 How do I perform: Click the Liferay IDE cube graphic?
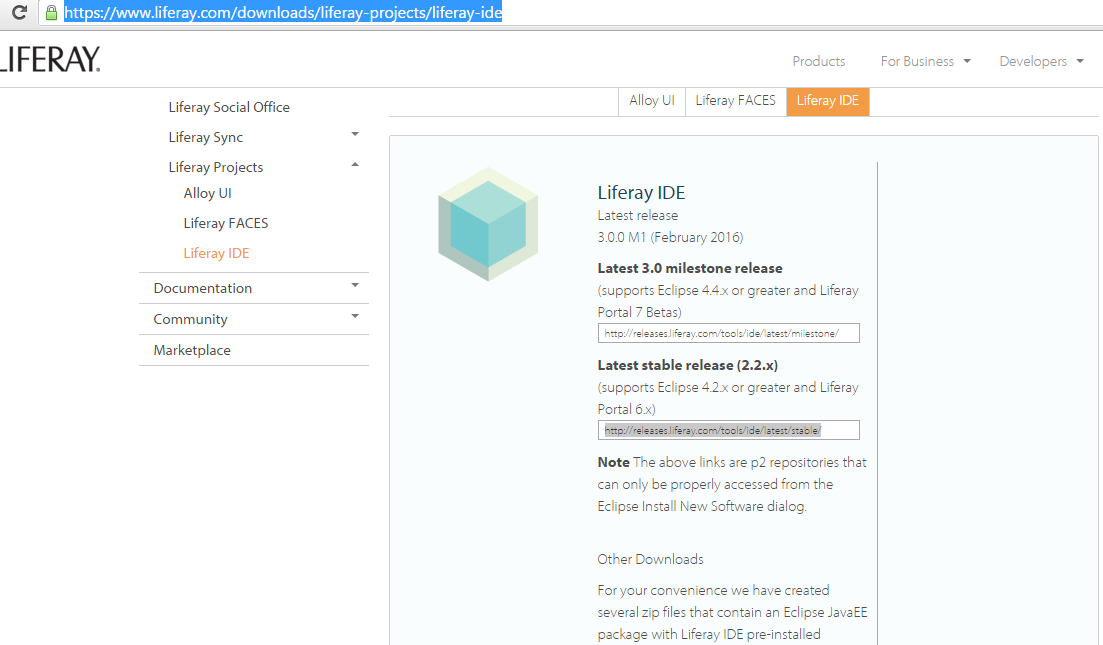click(x=488, y=224)
